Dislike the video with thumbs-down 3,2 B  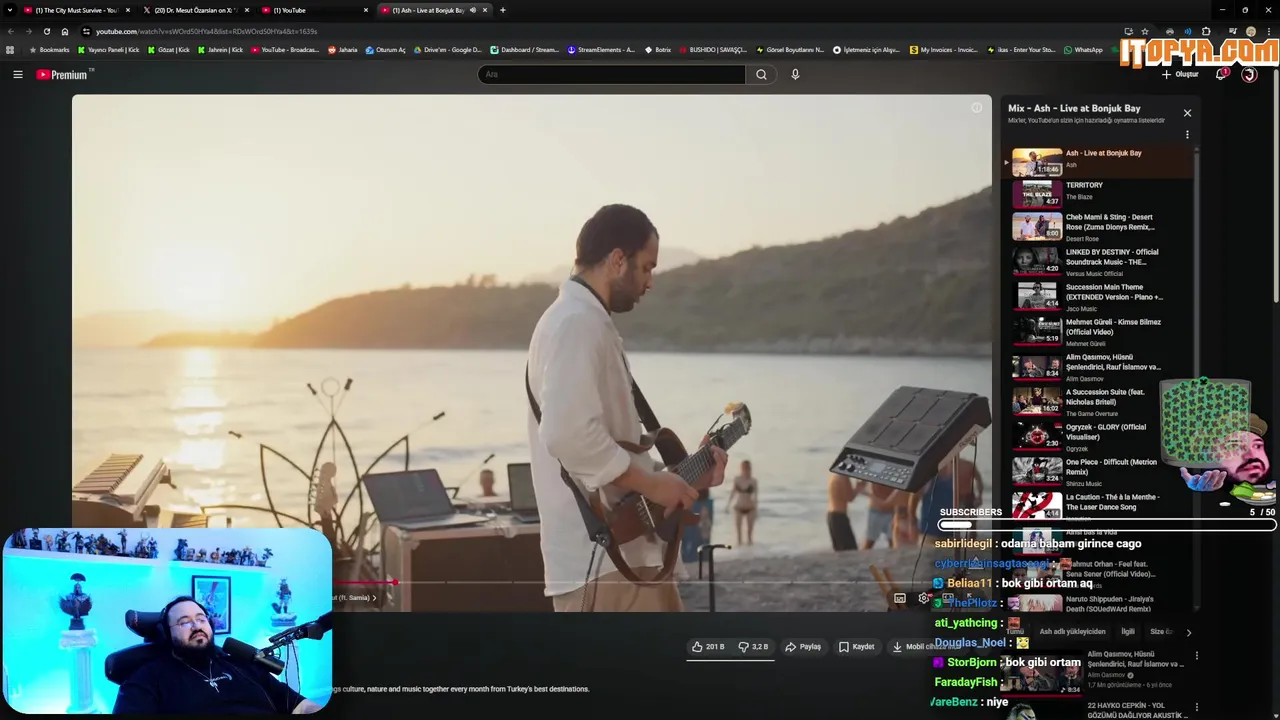pos(753,647)
